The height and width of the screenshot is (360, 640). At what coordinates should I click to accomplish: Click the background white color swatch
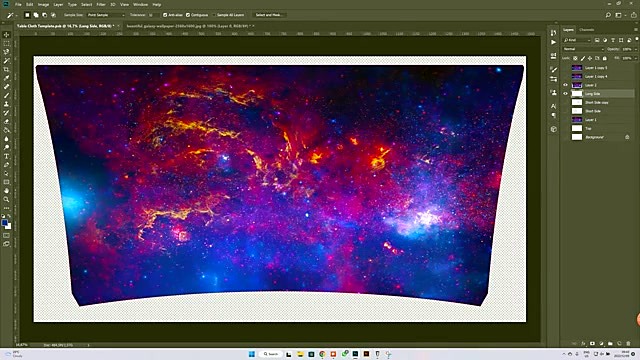click(9, 227)
